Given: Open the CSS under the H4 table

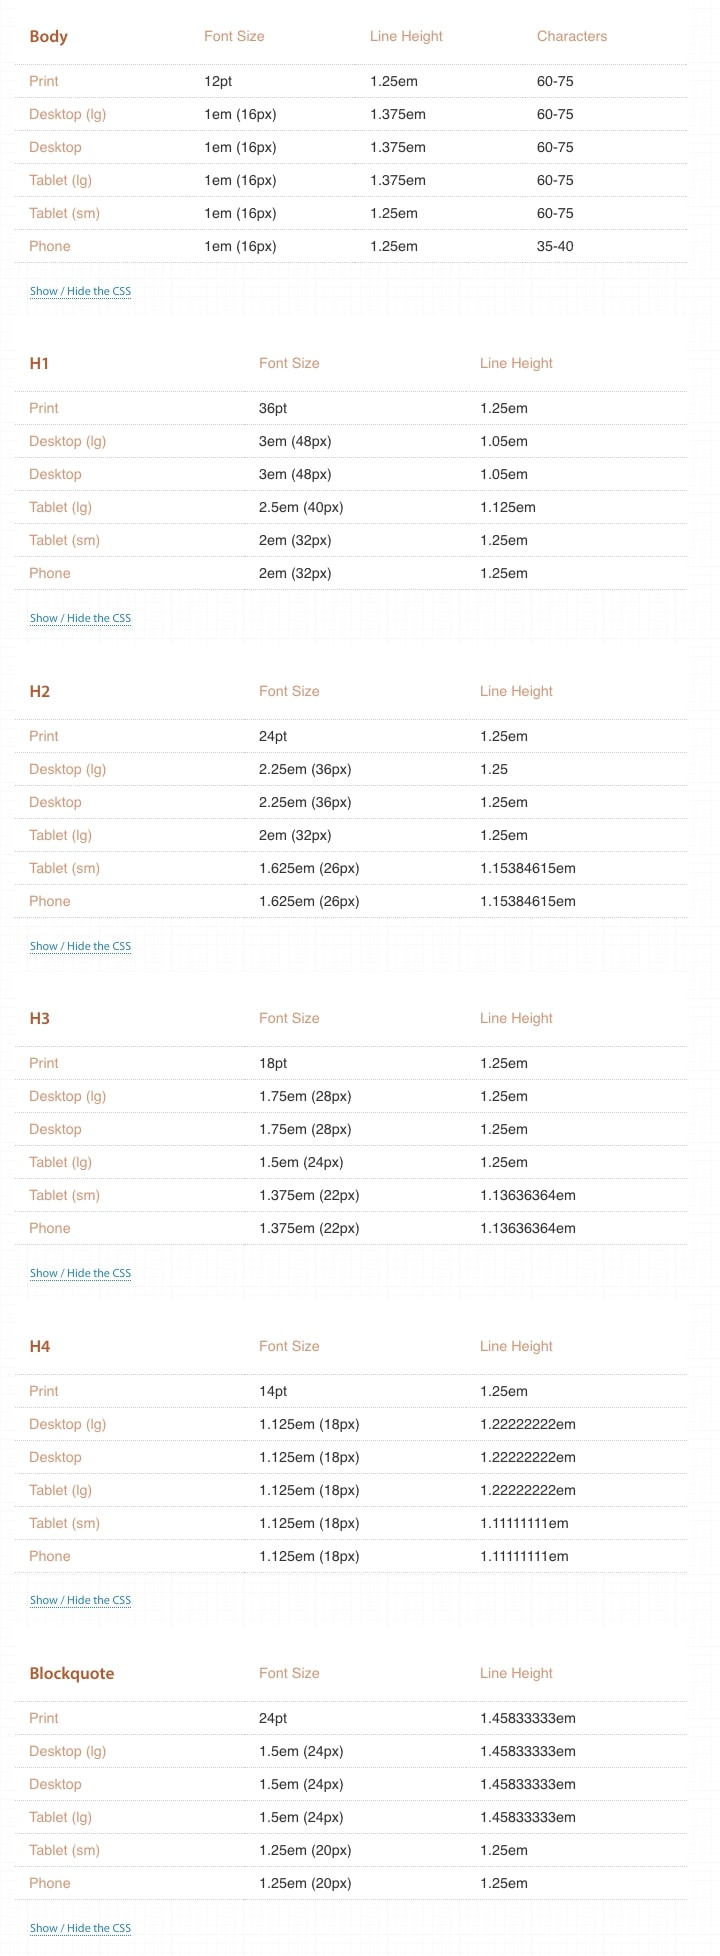Looking at the screenshot, I should click(x=80, y=1599).
